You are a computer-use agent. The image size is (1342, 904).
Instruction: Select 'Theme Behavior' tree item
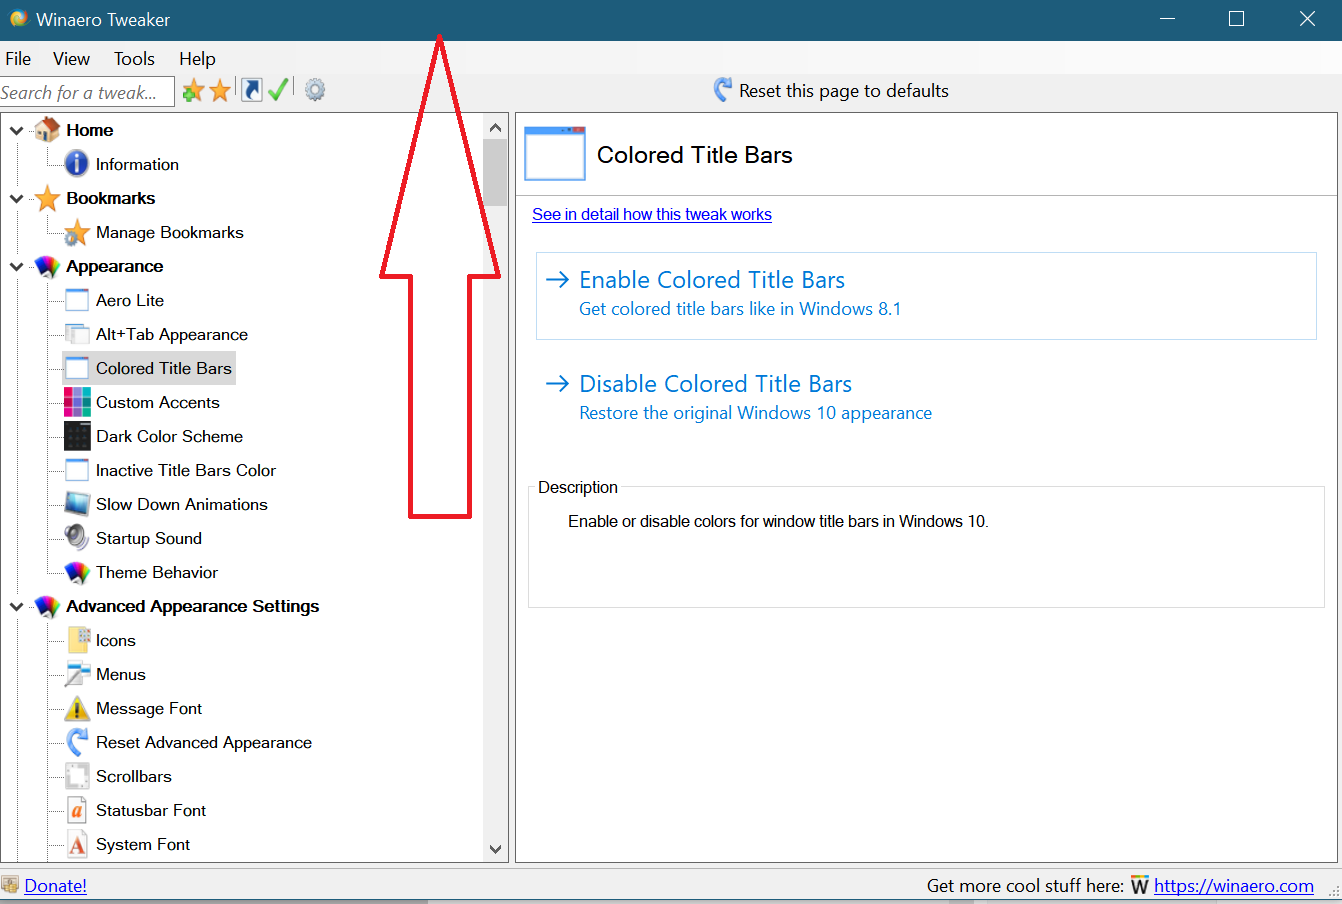[x=157, y=572]
